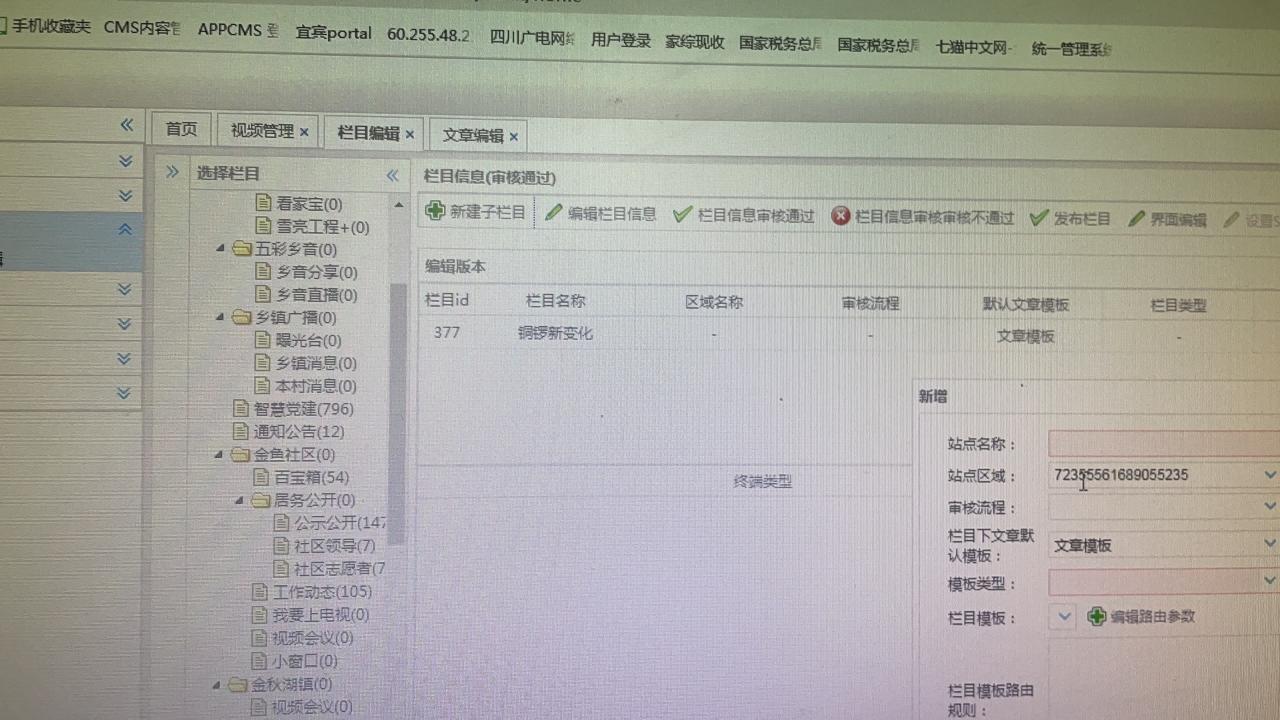Click the green plus 新建子栏目 icon

(435, 211)
